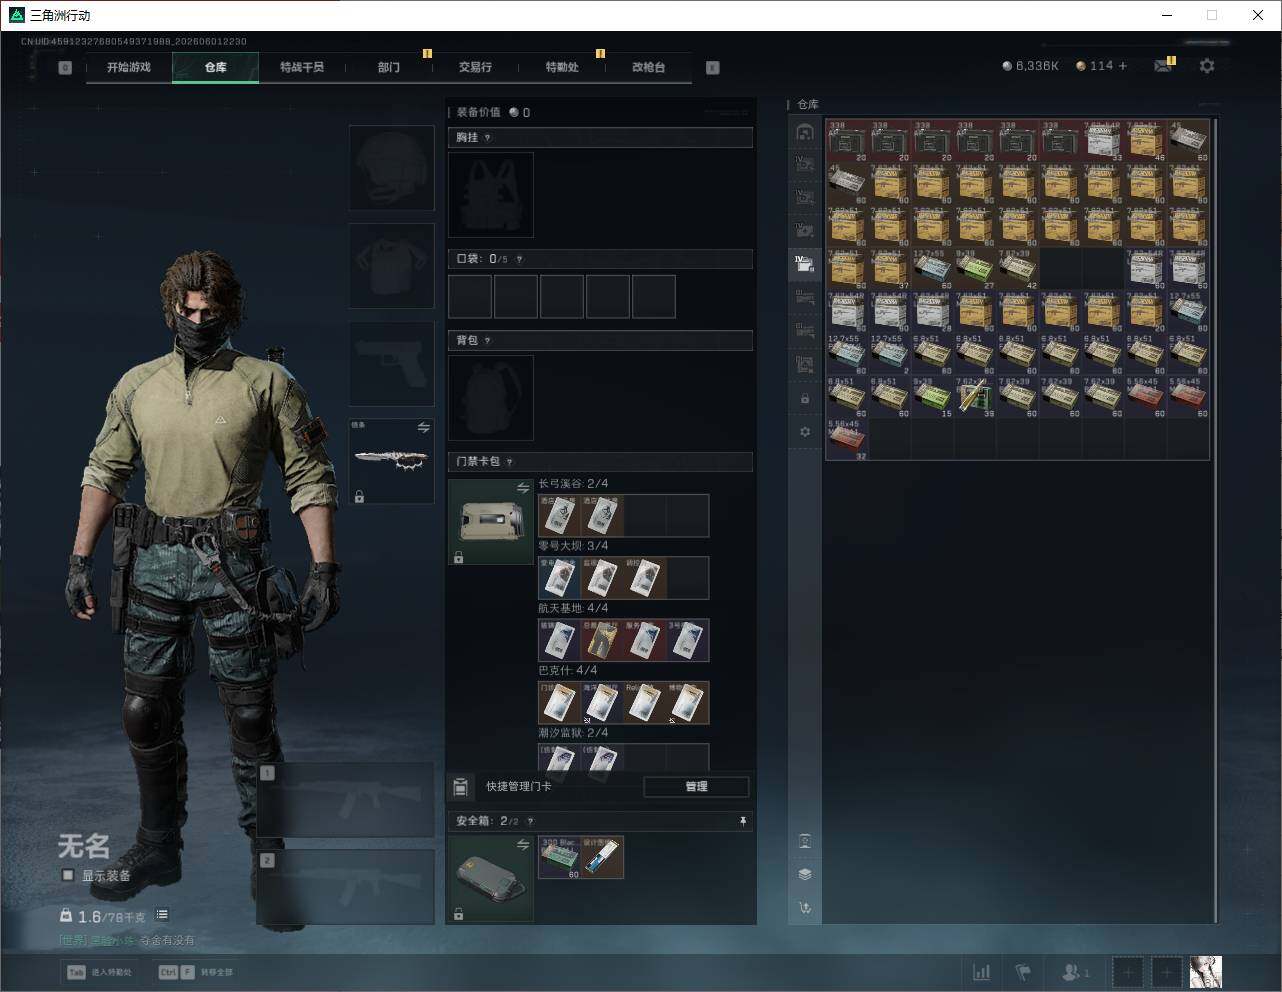Select the safe box case thumbnail
Screen dimensions: 1282x992
pos(491,879)
